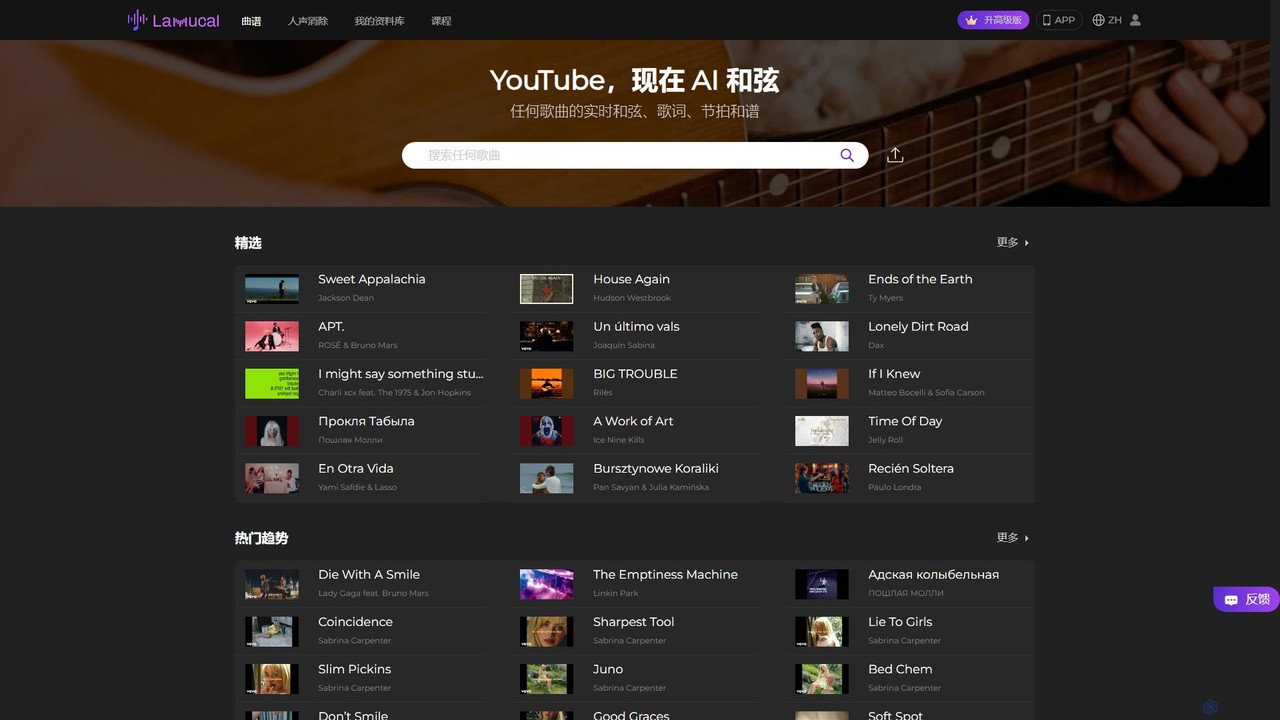Click the 升高级版 upgrade button
The image size is (1280, 720).
(993, 20)
